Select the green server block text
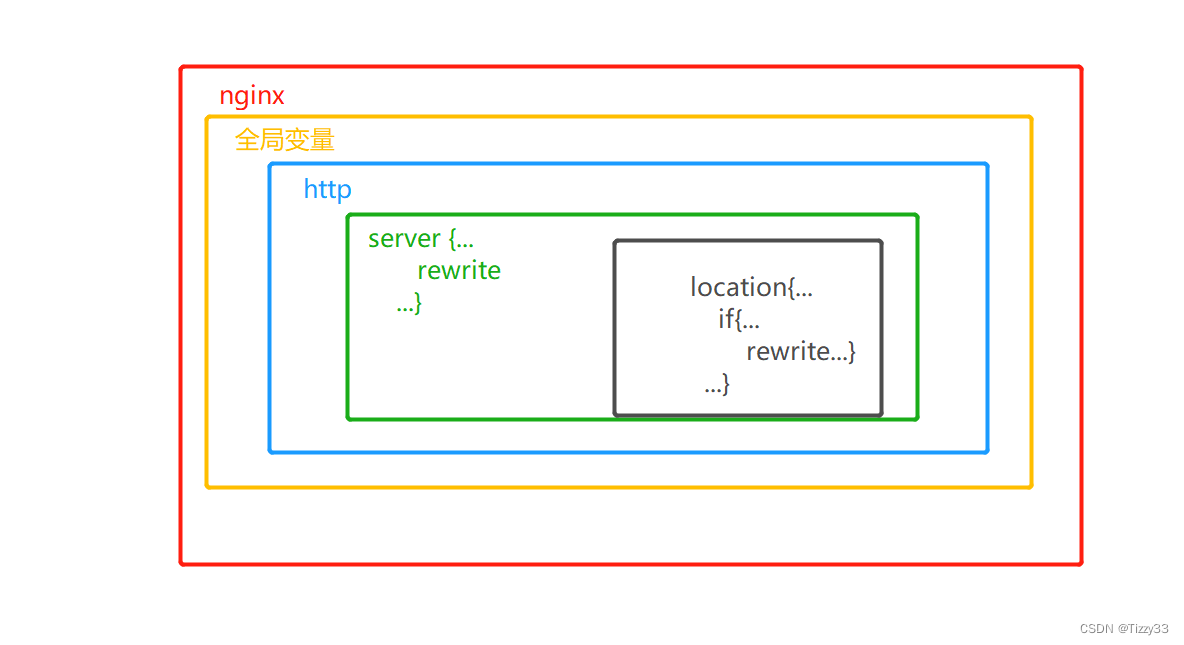This screenshot has height=645, width=1184. [x=419, y=238]
